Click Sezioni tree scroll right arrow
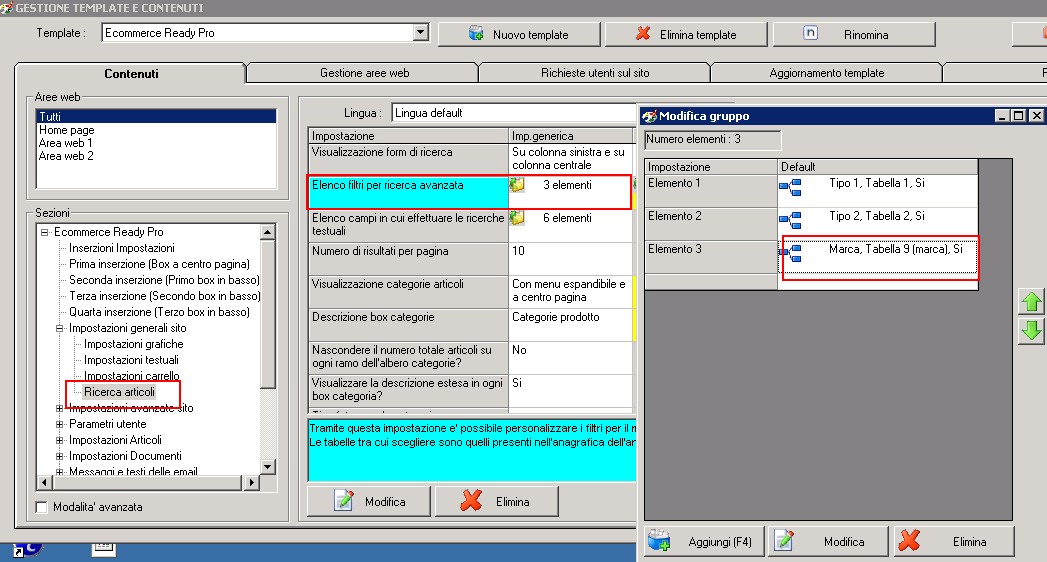 [252, 482]
